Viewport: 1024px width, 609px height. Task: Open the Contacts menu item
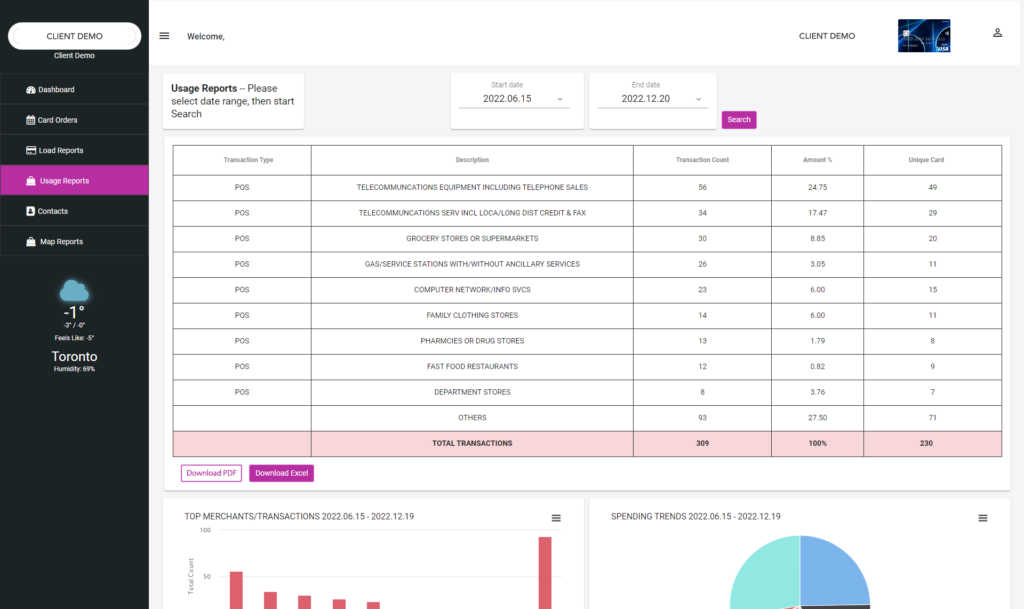(x=74, y=211)
